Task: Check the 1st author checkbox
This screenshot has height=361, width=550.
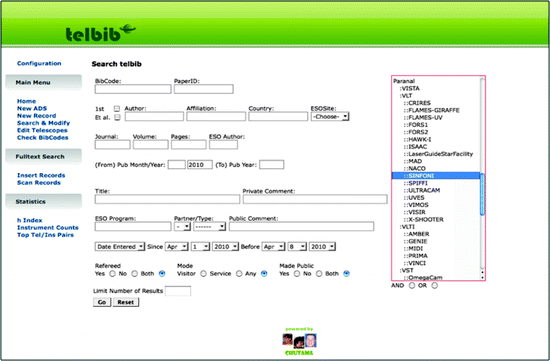Action: point(117,109)
